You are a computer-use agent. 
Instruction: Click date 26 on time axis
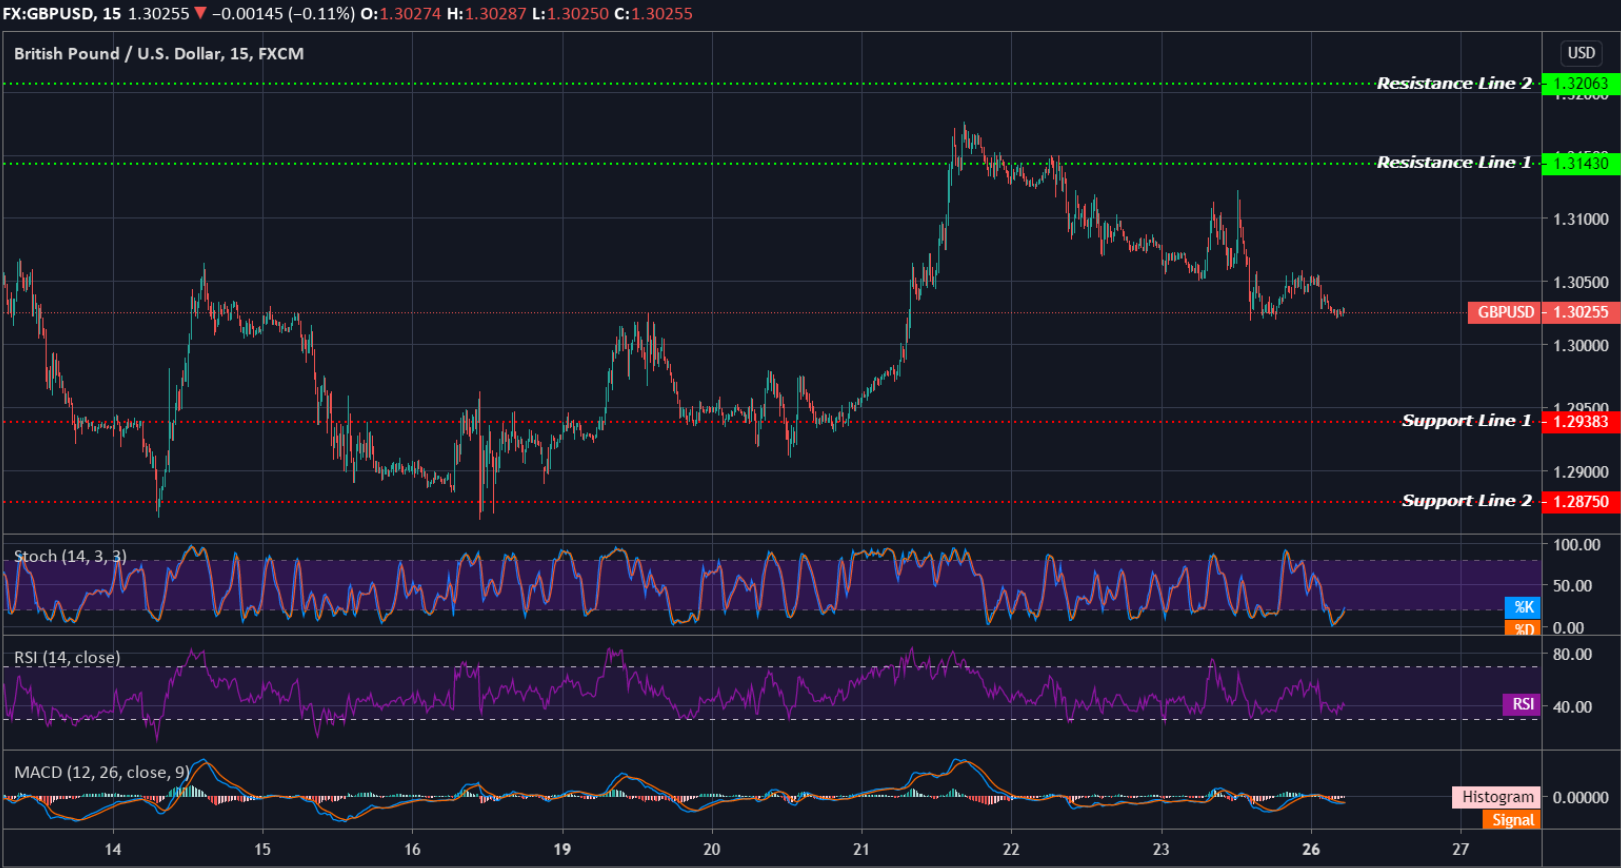coord(1311,849)
